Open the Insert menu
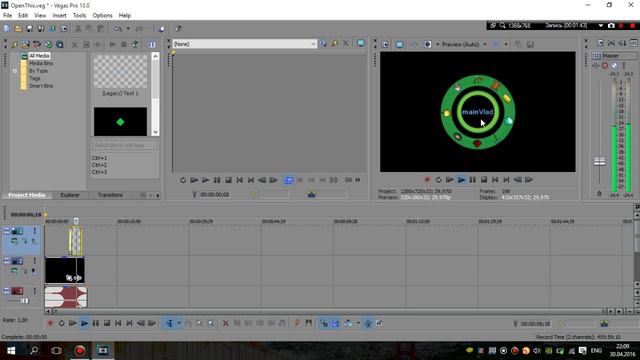 point(60,16)
